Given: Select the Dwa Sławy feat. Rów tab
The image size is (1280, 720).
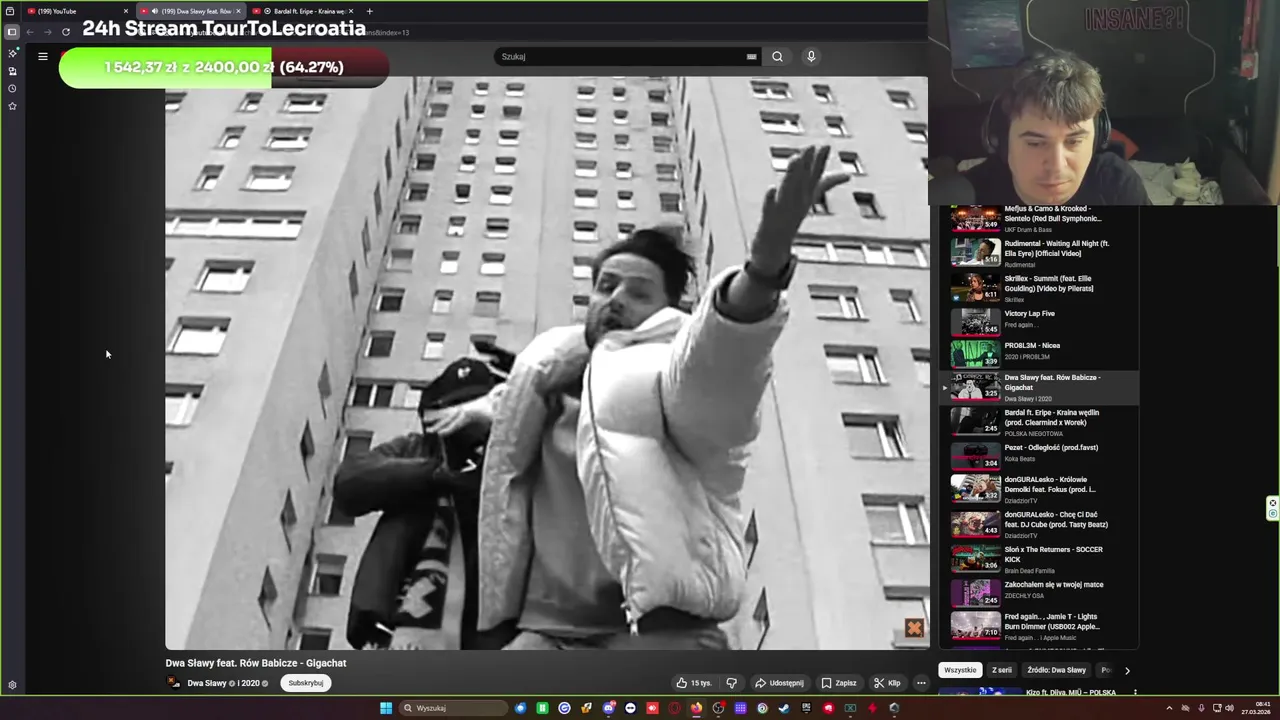Looking at the screenshot, I should pyautogui.click(x=190, y=11).
